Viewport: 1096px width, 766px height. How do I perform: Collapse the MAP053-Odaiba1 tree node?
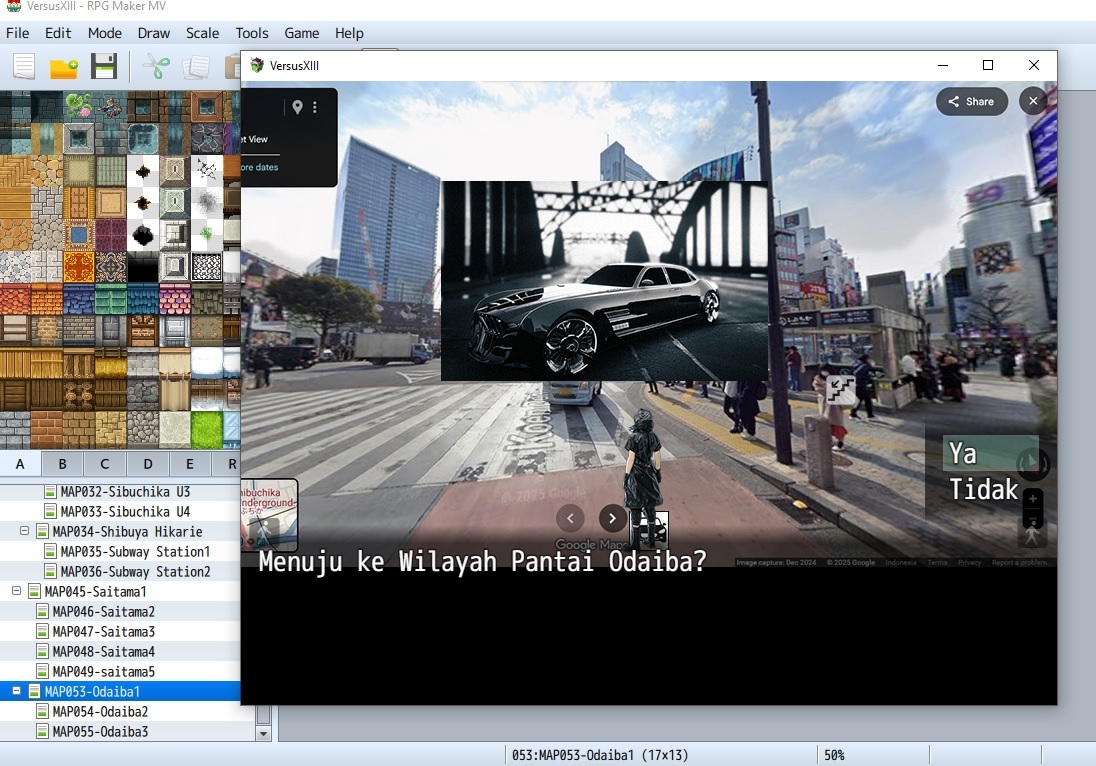pyautogui.click(x=17, y=691)
